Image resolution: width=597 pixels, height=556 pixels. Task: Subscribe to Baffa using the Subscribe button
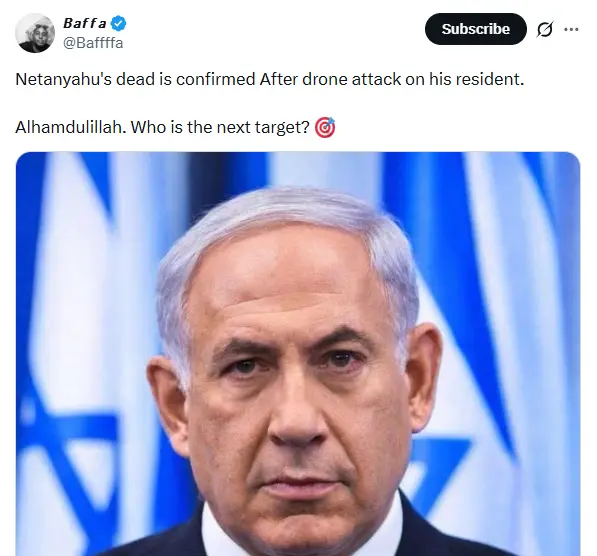(x=476, y=29)
